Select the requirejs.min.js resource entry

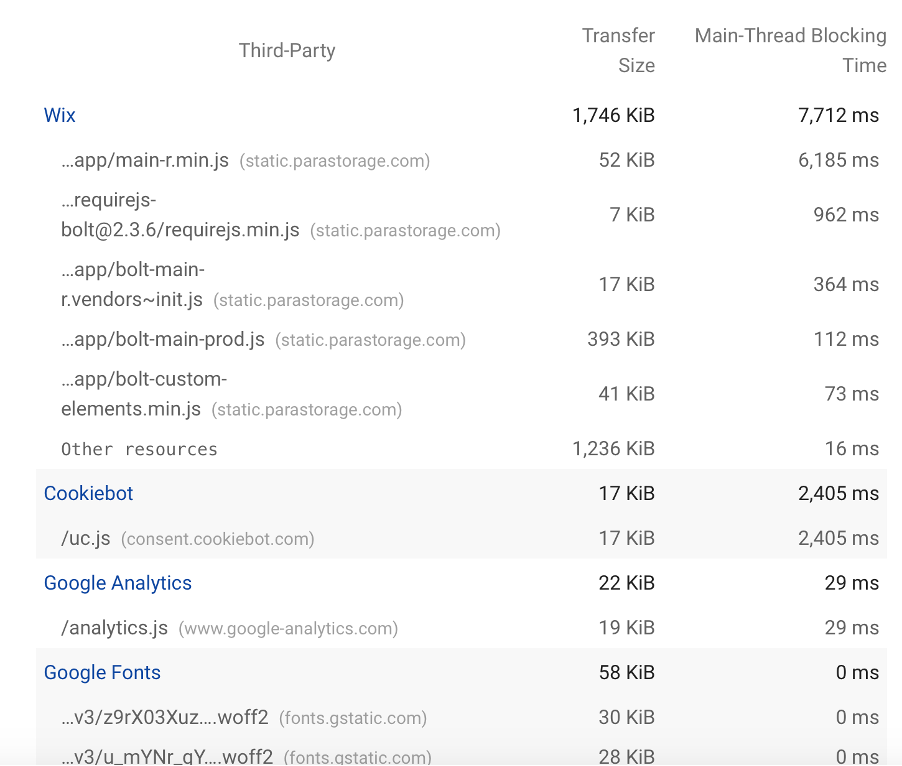pyautogui.click(x=281, y=215)
